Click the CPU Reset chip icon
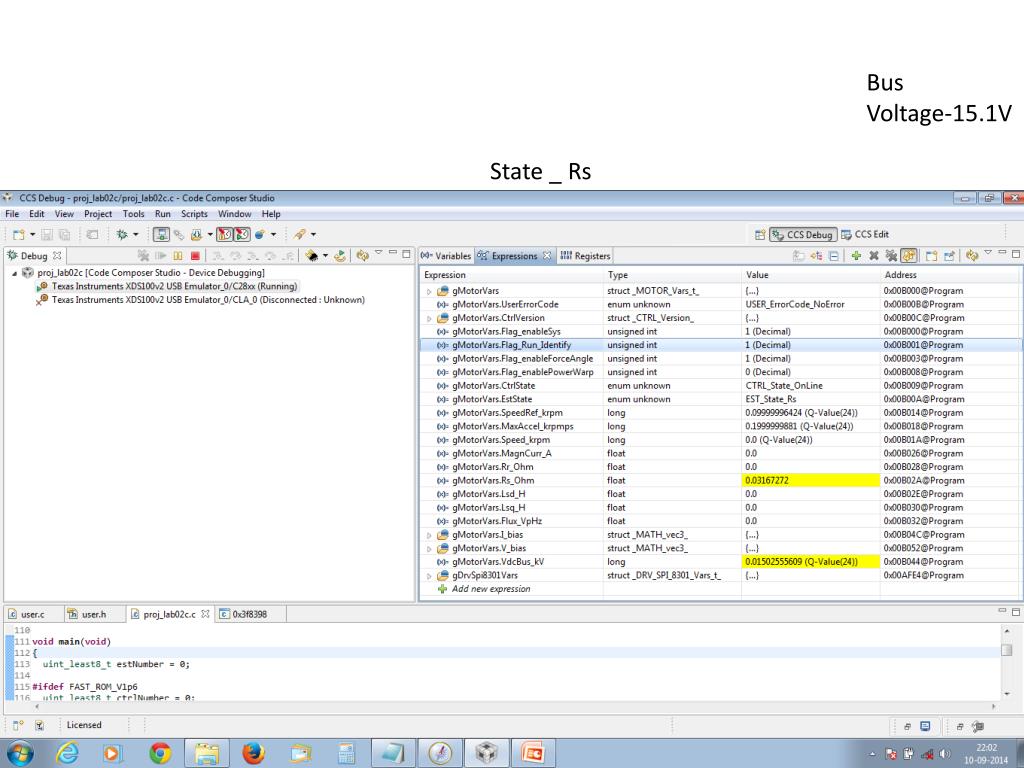The width and height of the screenshot is (1024, 768). 312,256
